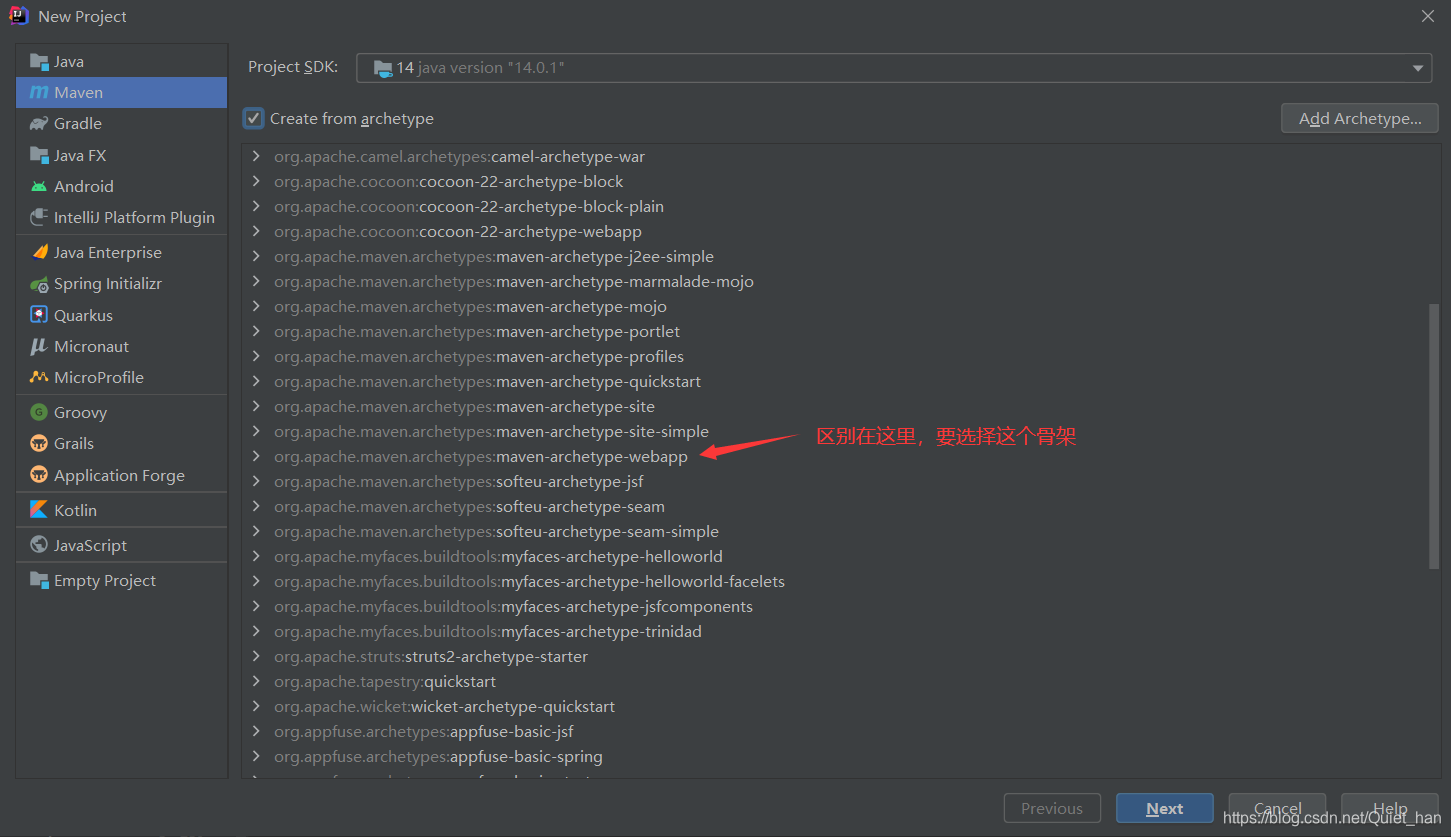Expand the camel-archetype-war node
Image resolution: width=1451 pixels, height=837 pixels.
pyautogui.click(x=257, y=156)
